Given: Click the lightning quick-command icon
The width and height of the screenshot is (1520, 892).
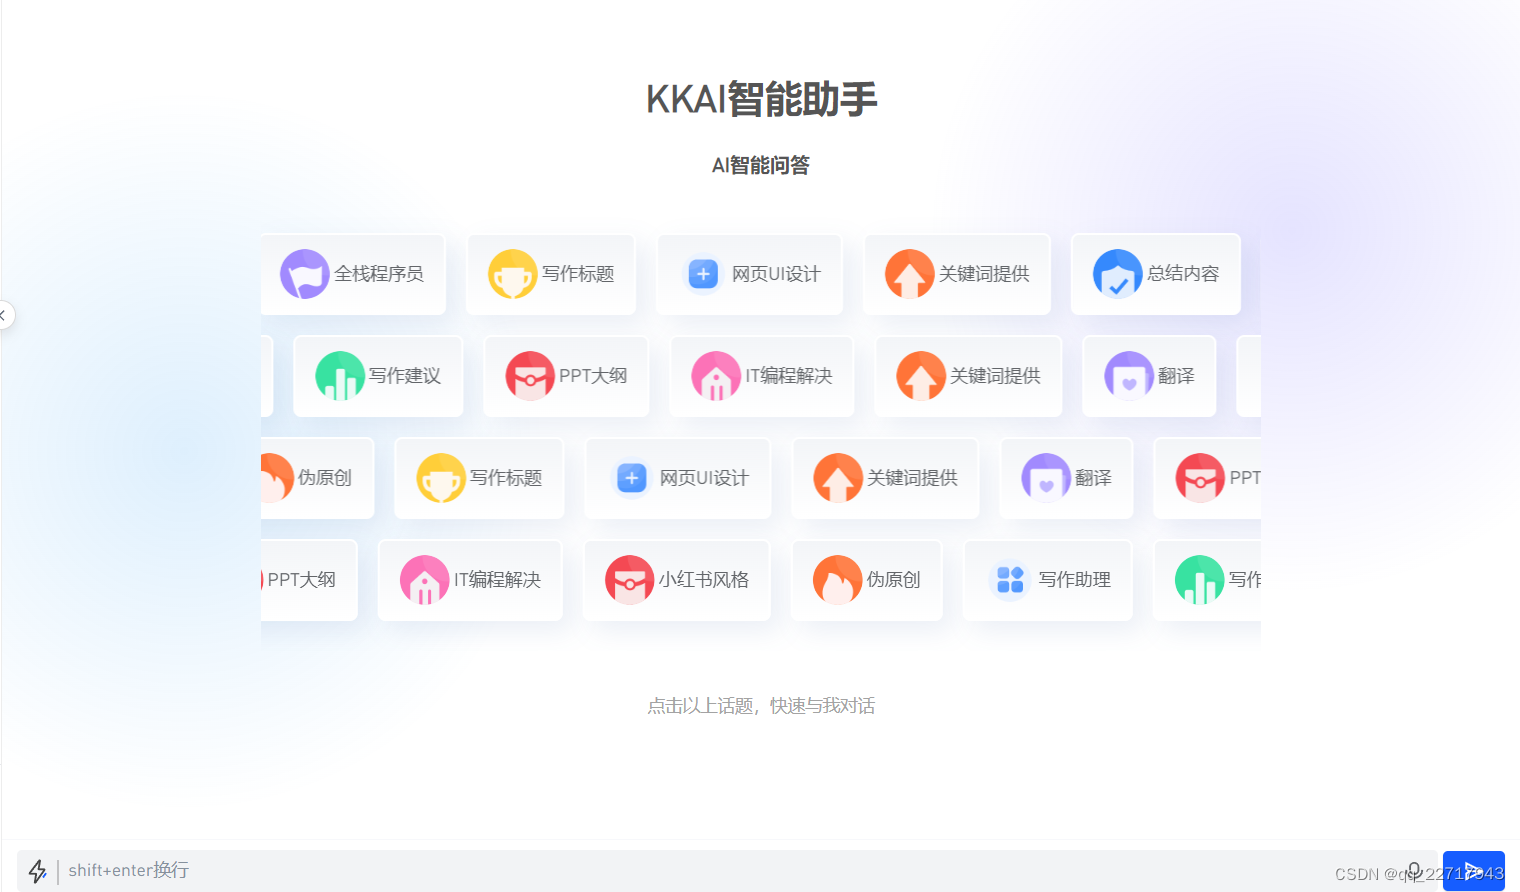Looking at the screenshot, I should click(38, 870).
